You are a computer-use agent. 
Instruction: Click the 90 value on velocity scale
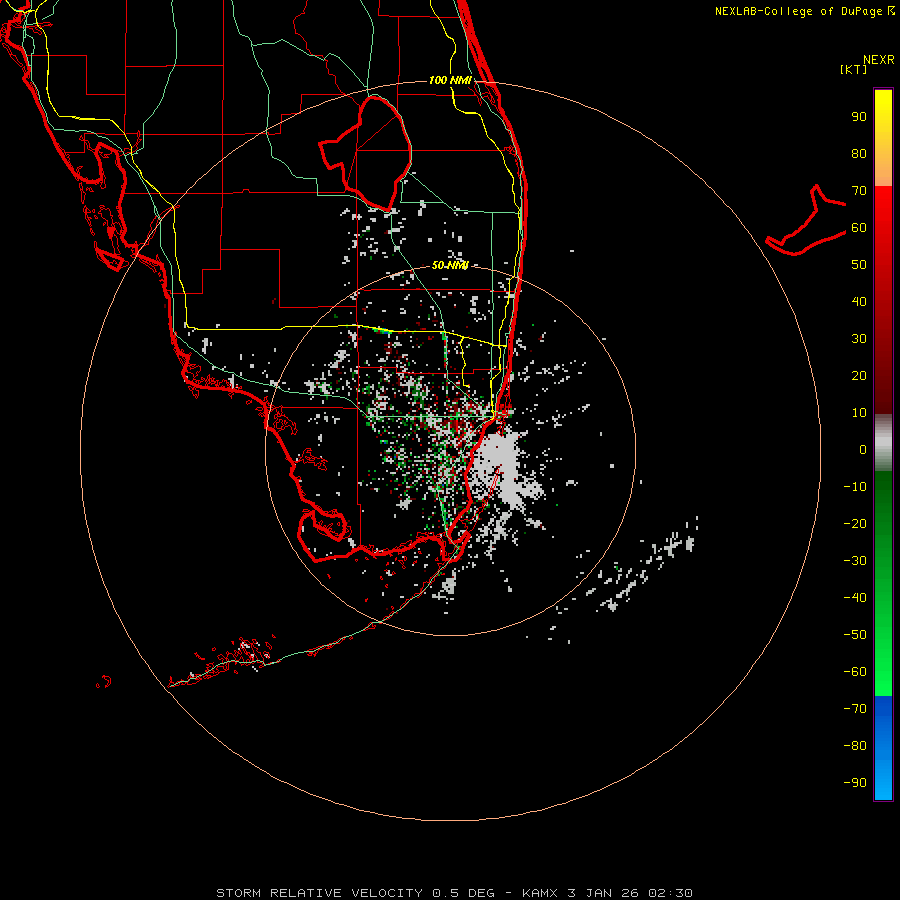point(859,117)
